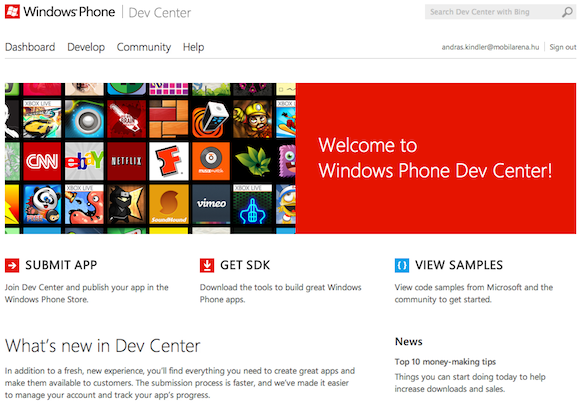Click the News section heading
Viewport: 580px width, 404px height.
click(x=408, y=341)
